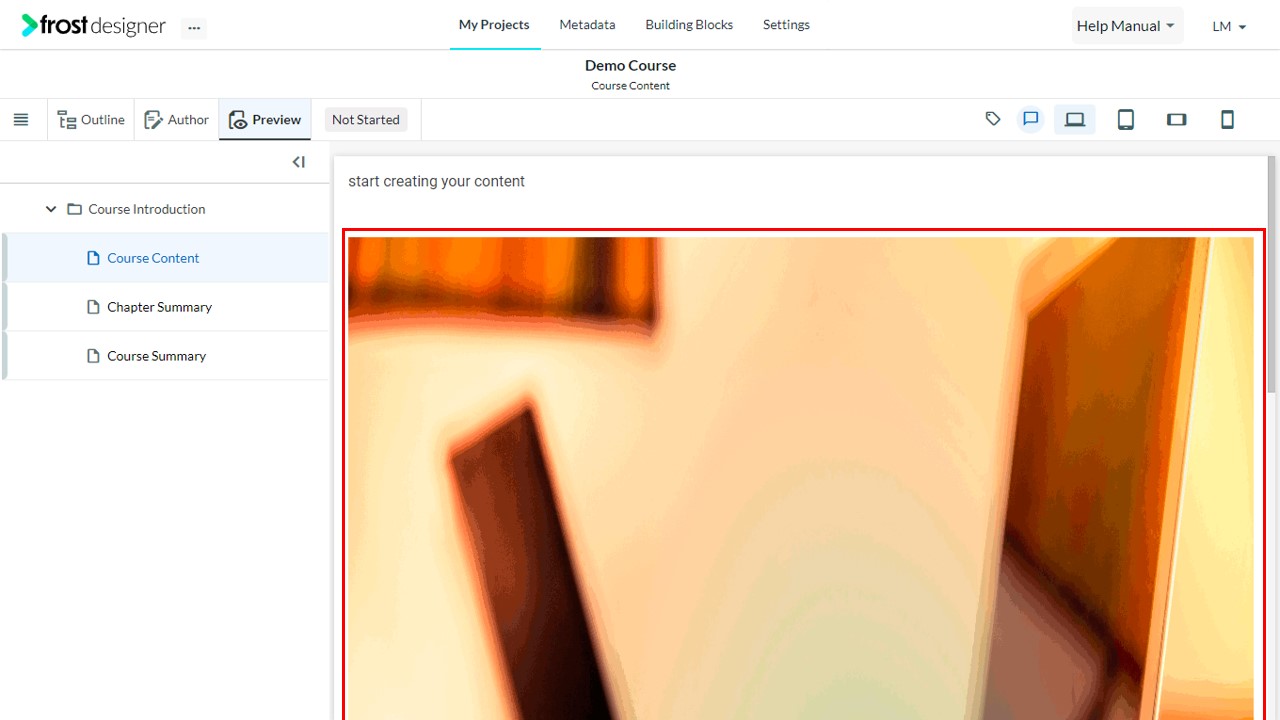The image size is (1280, 720).
Task: Open the Metadata tab
Action: [x=587, y=25]
